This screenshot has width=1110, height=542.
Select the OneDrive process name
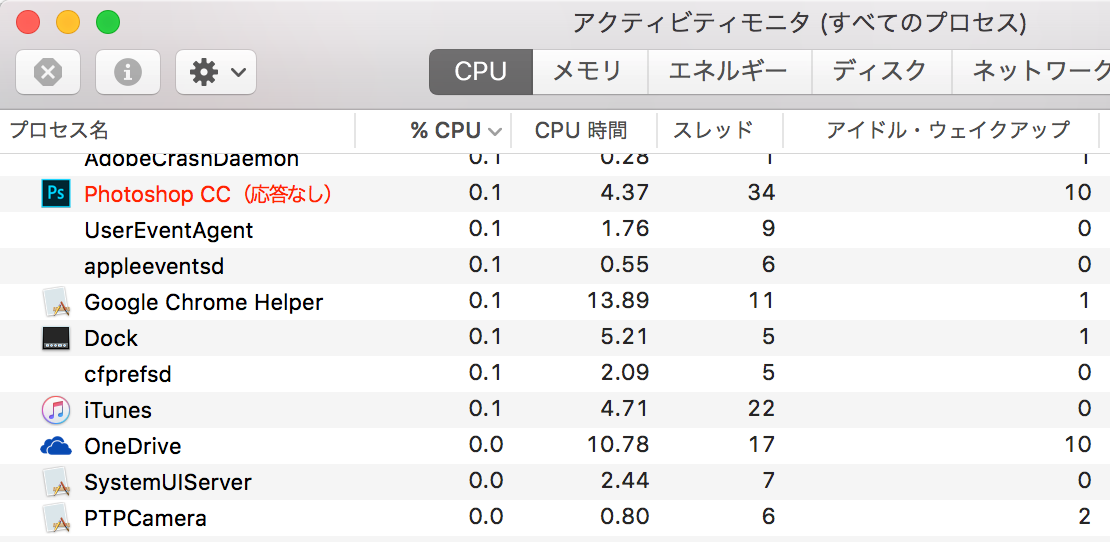point(132,447)
